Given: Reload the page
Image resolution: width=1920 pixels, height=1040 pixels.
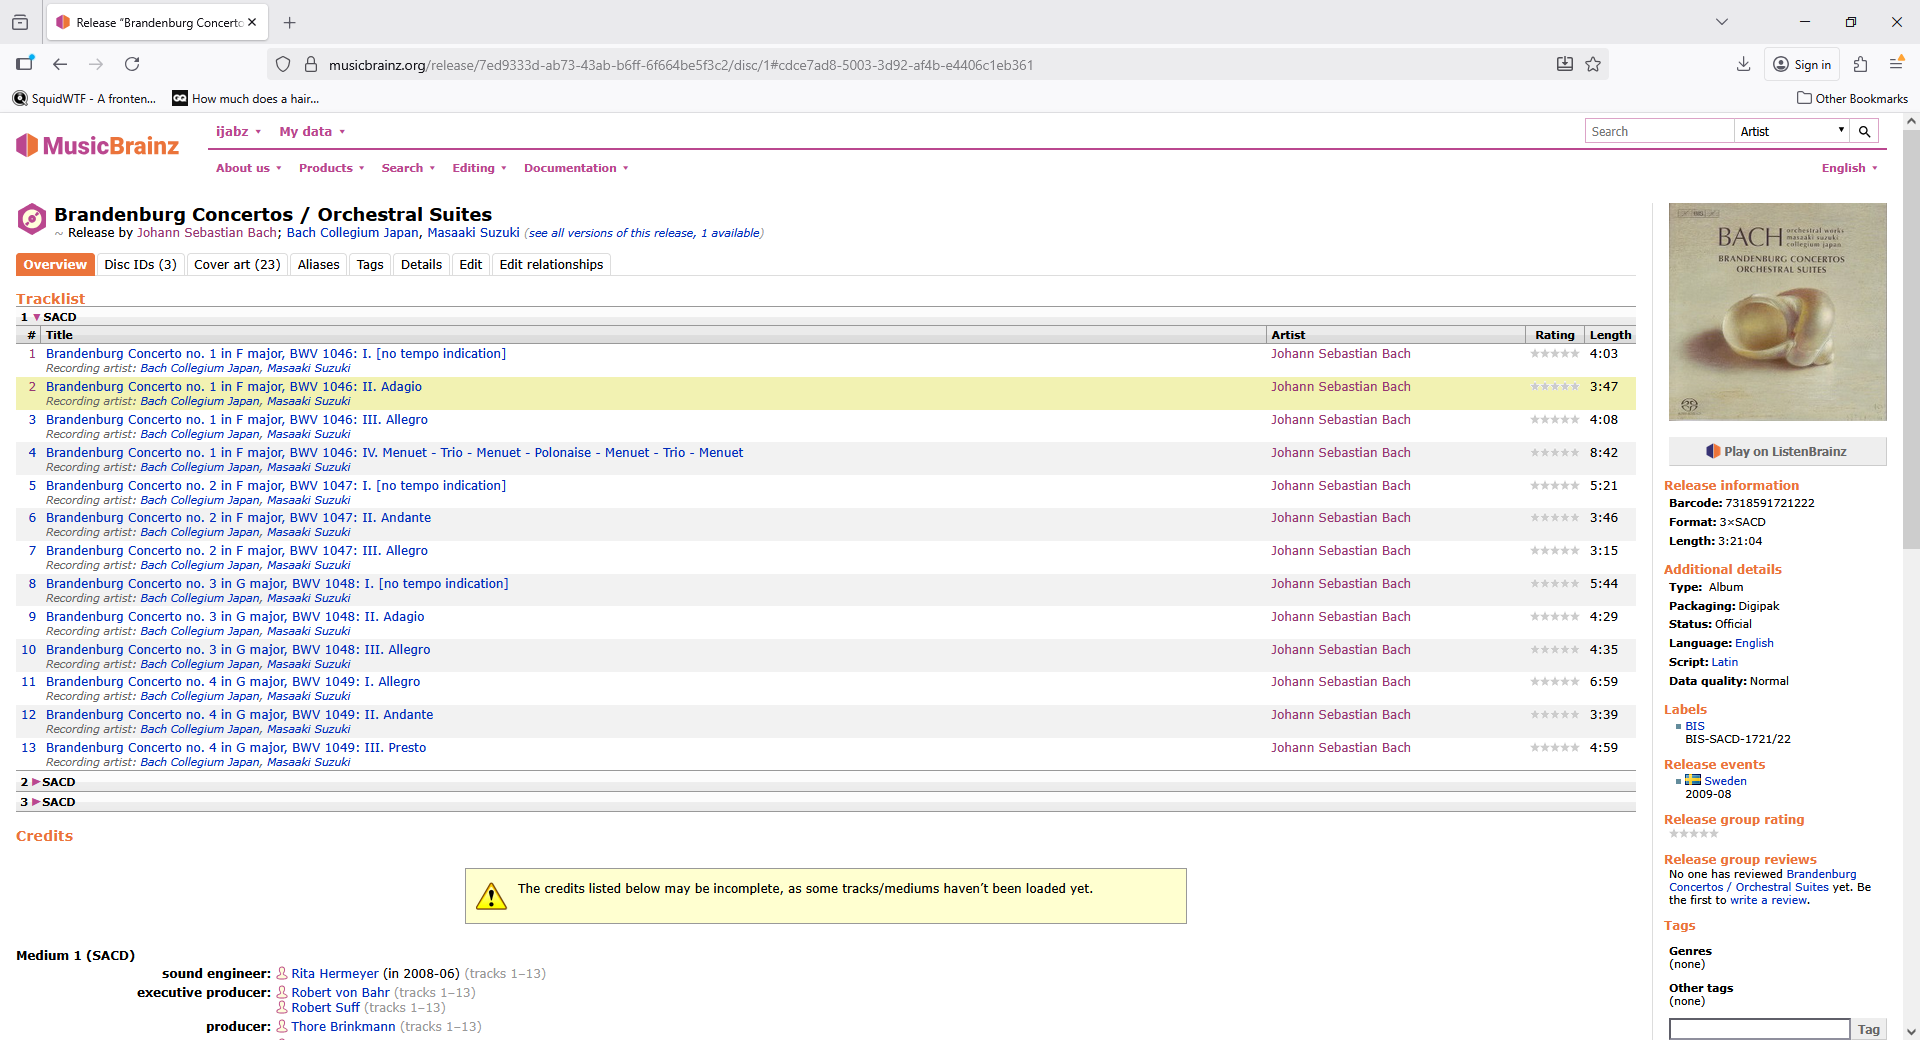Looking at the screenshot, I should [132, 64].
